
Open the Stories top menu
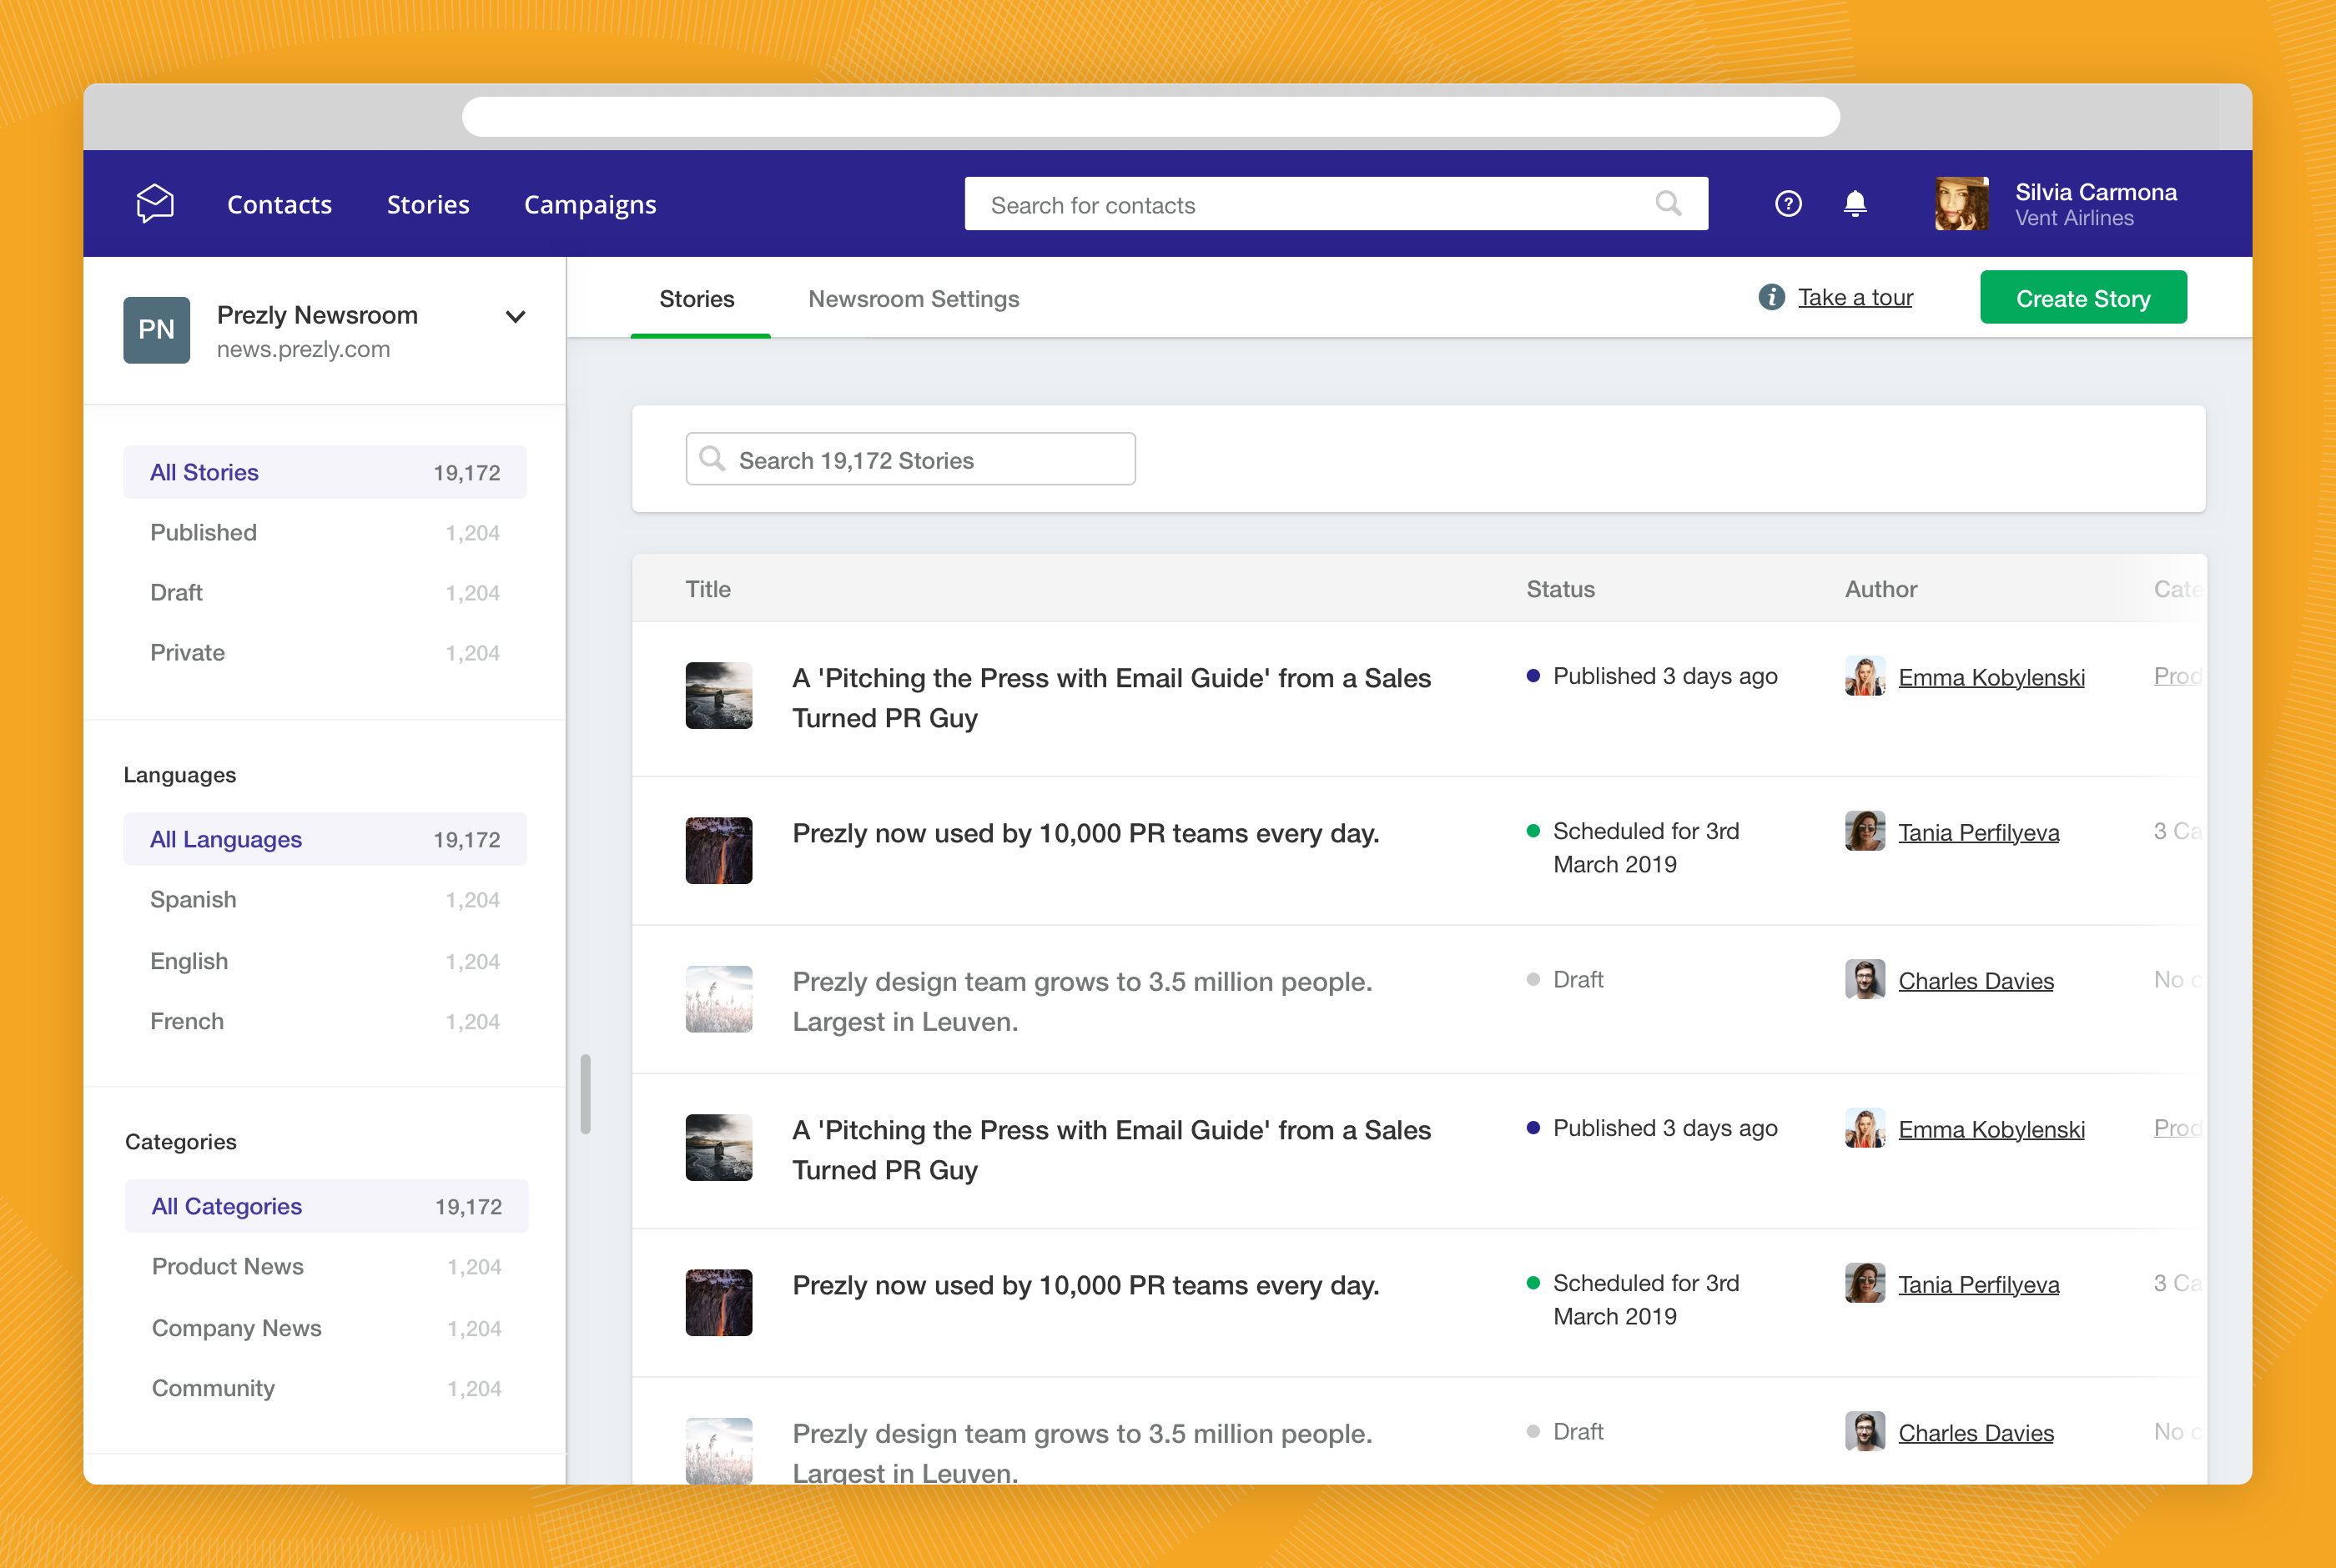click(428, 204)
